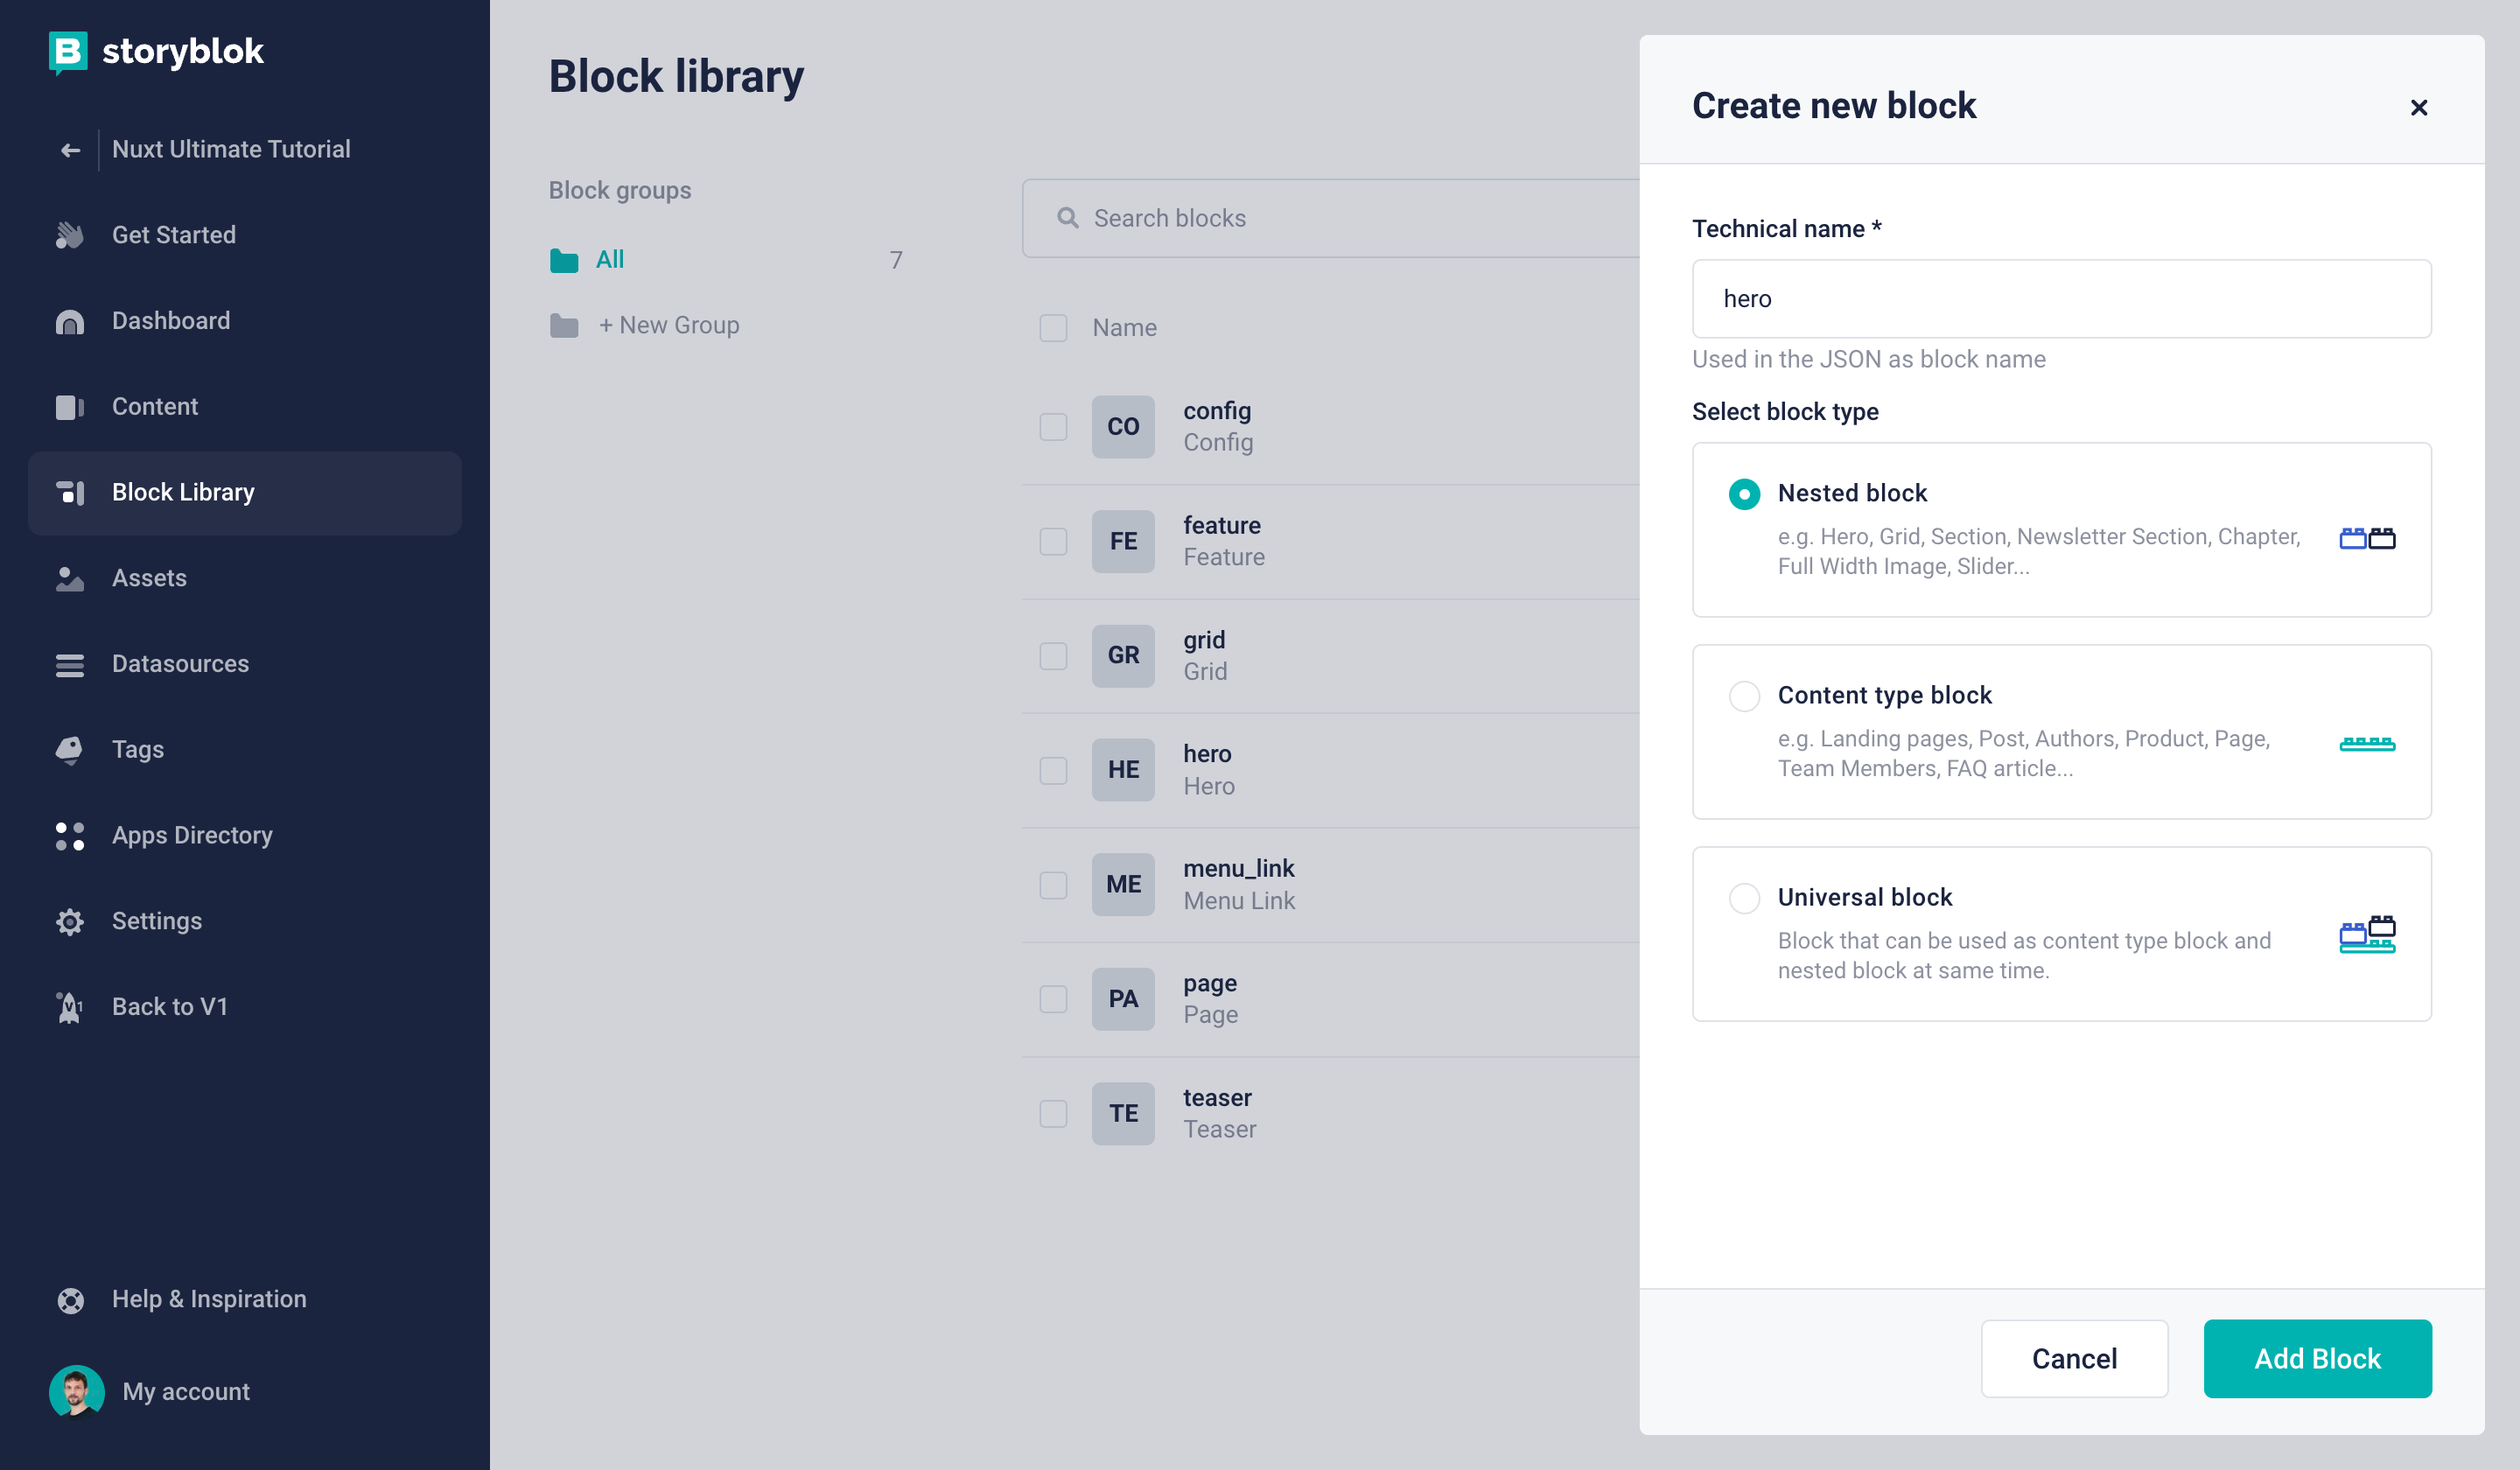Open the Assets section
2520x1470 pixels.
(245, 579)
